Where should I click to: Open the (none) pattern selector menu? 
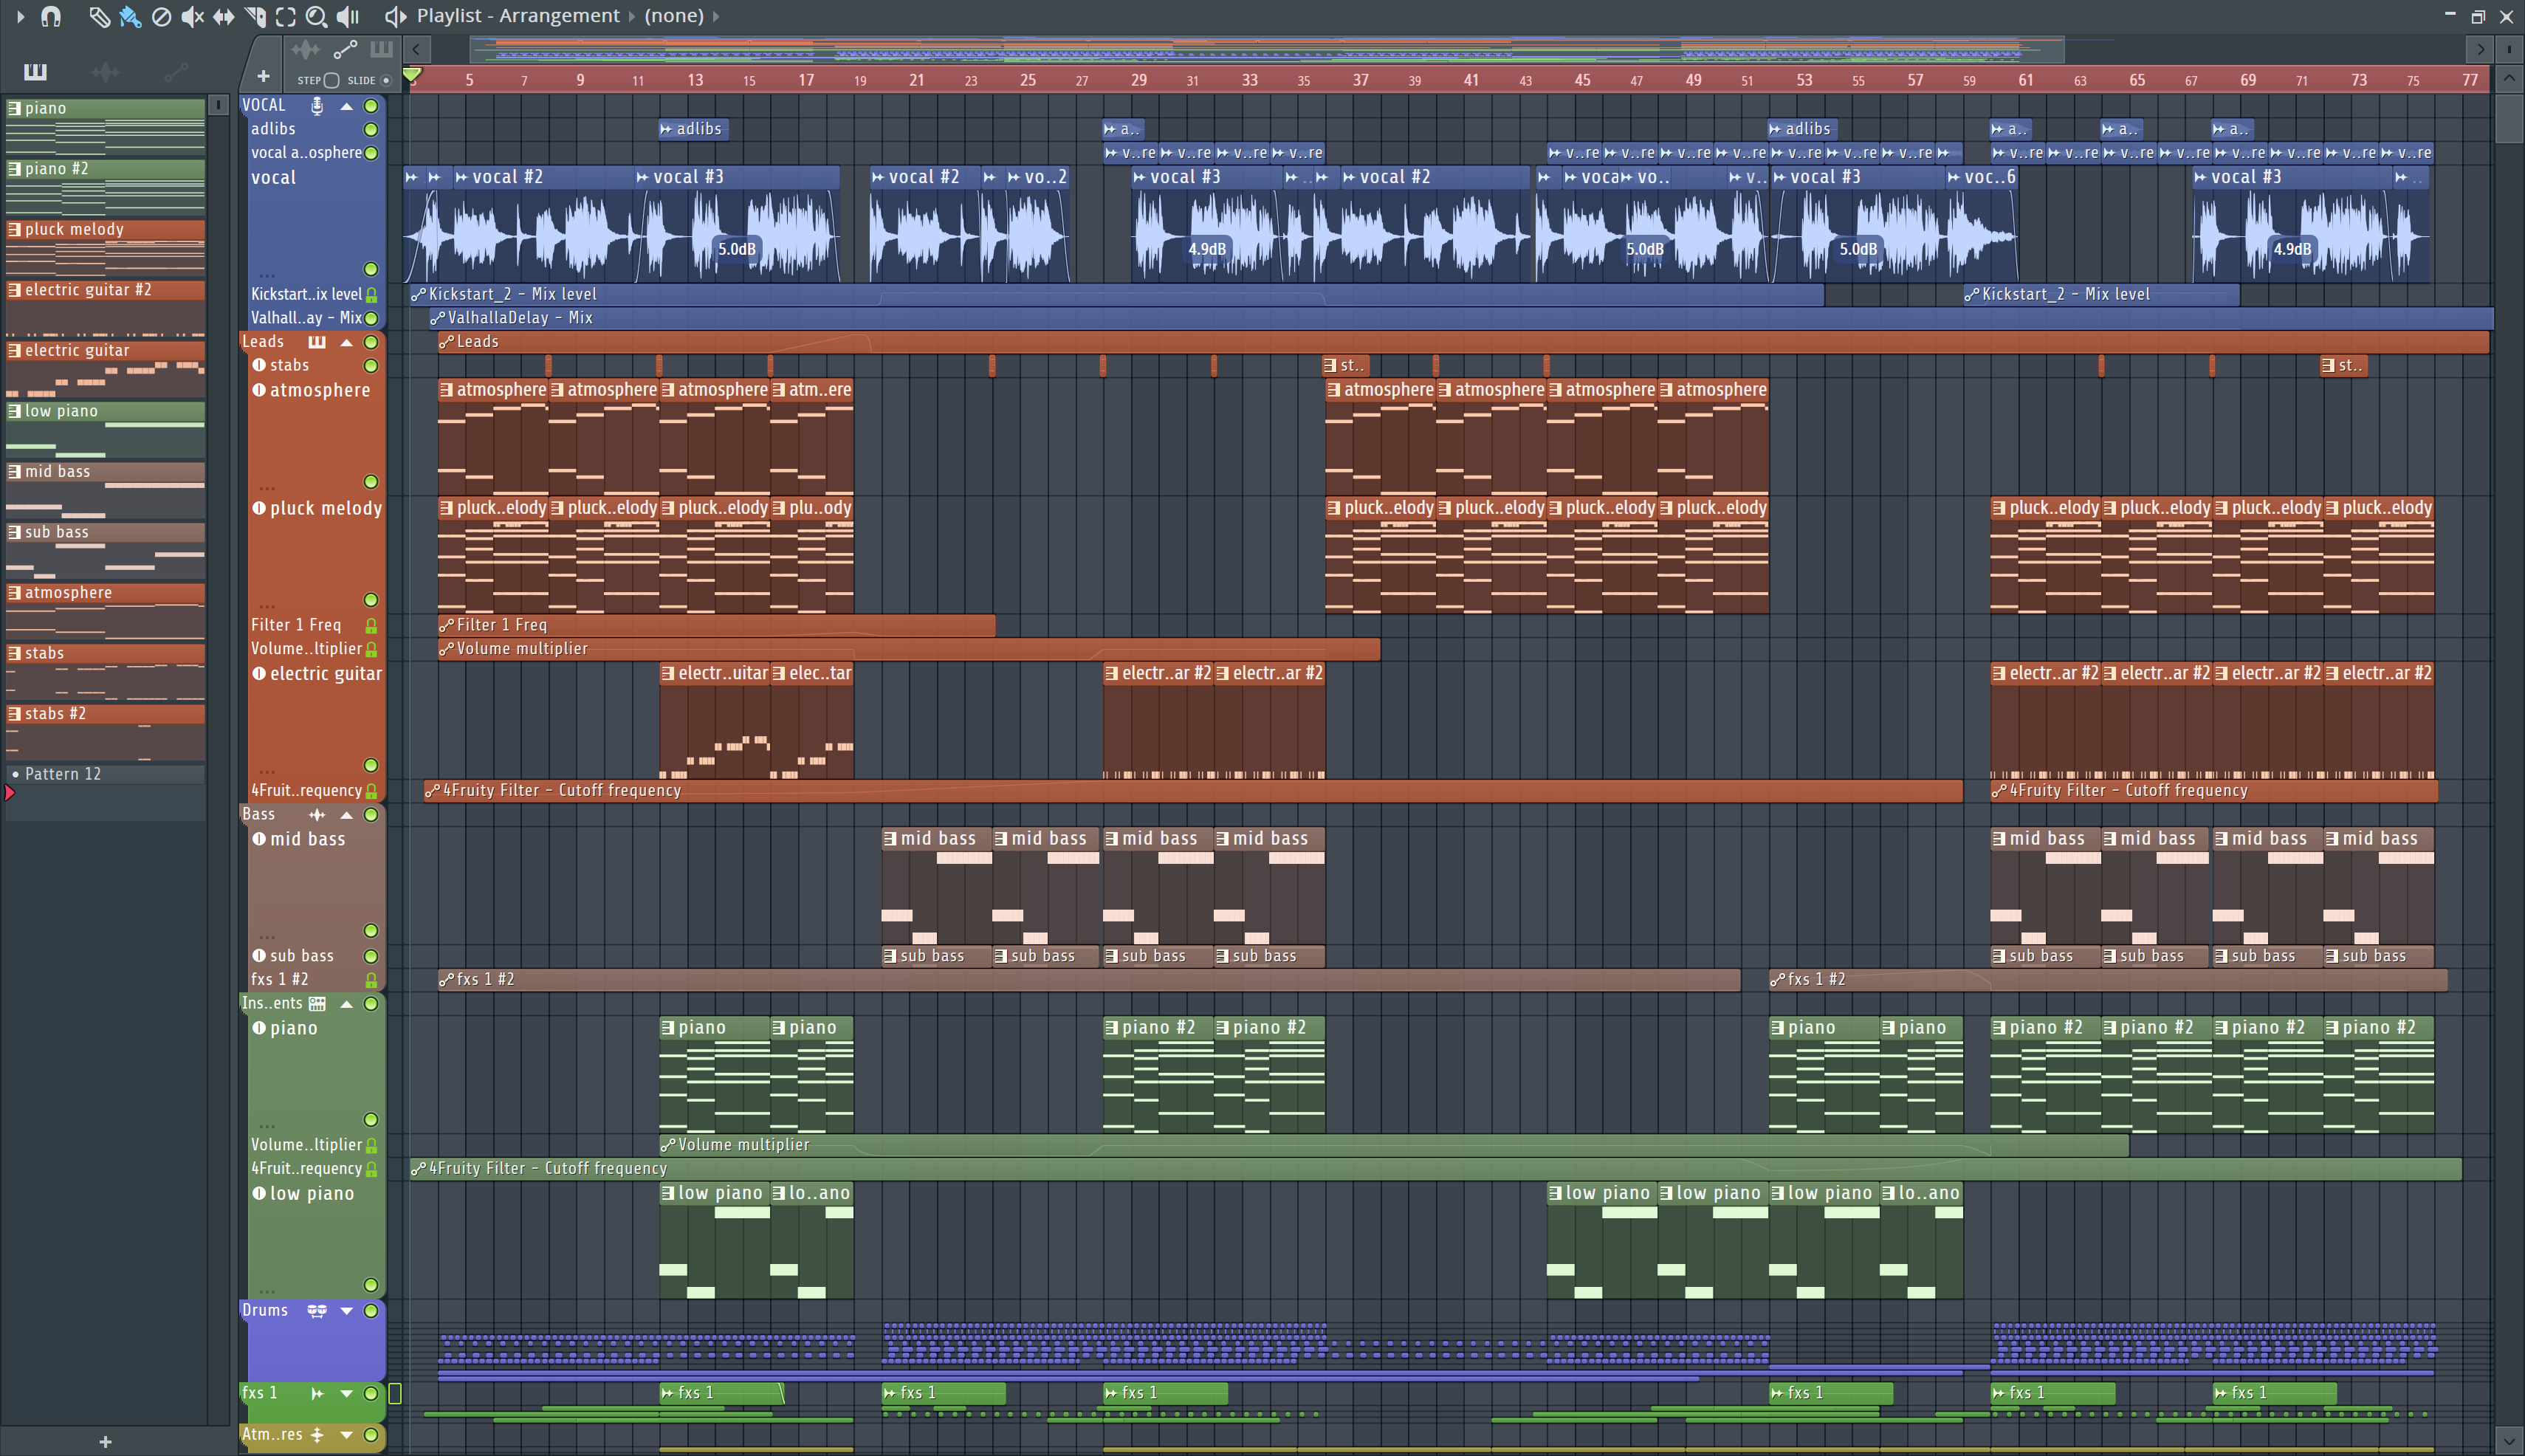click(674, 16)
